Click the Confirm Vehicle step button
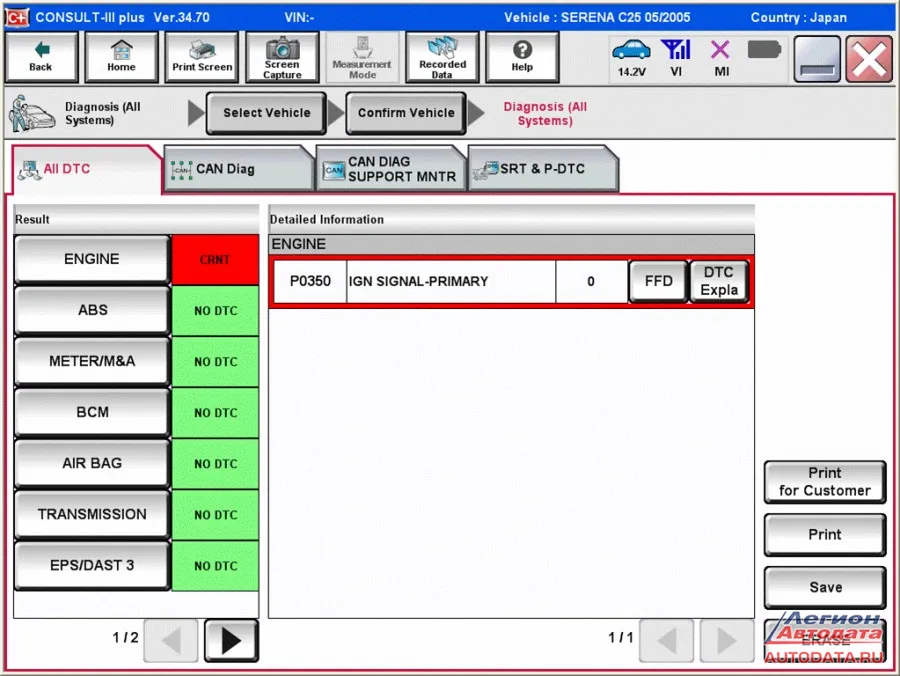Image resolution: width=900 pixels, height=676 pixels. coord(406,113)
